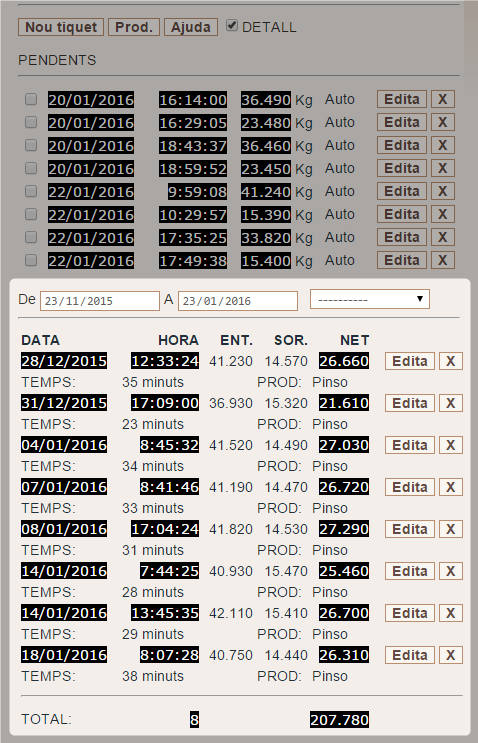Edit the 28/12/2015 record

410,361
